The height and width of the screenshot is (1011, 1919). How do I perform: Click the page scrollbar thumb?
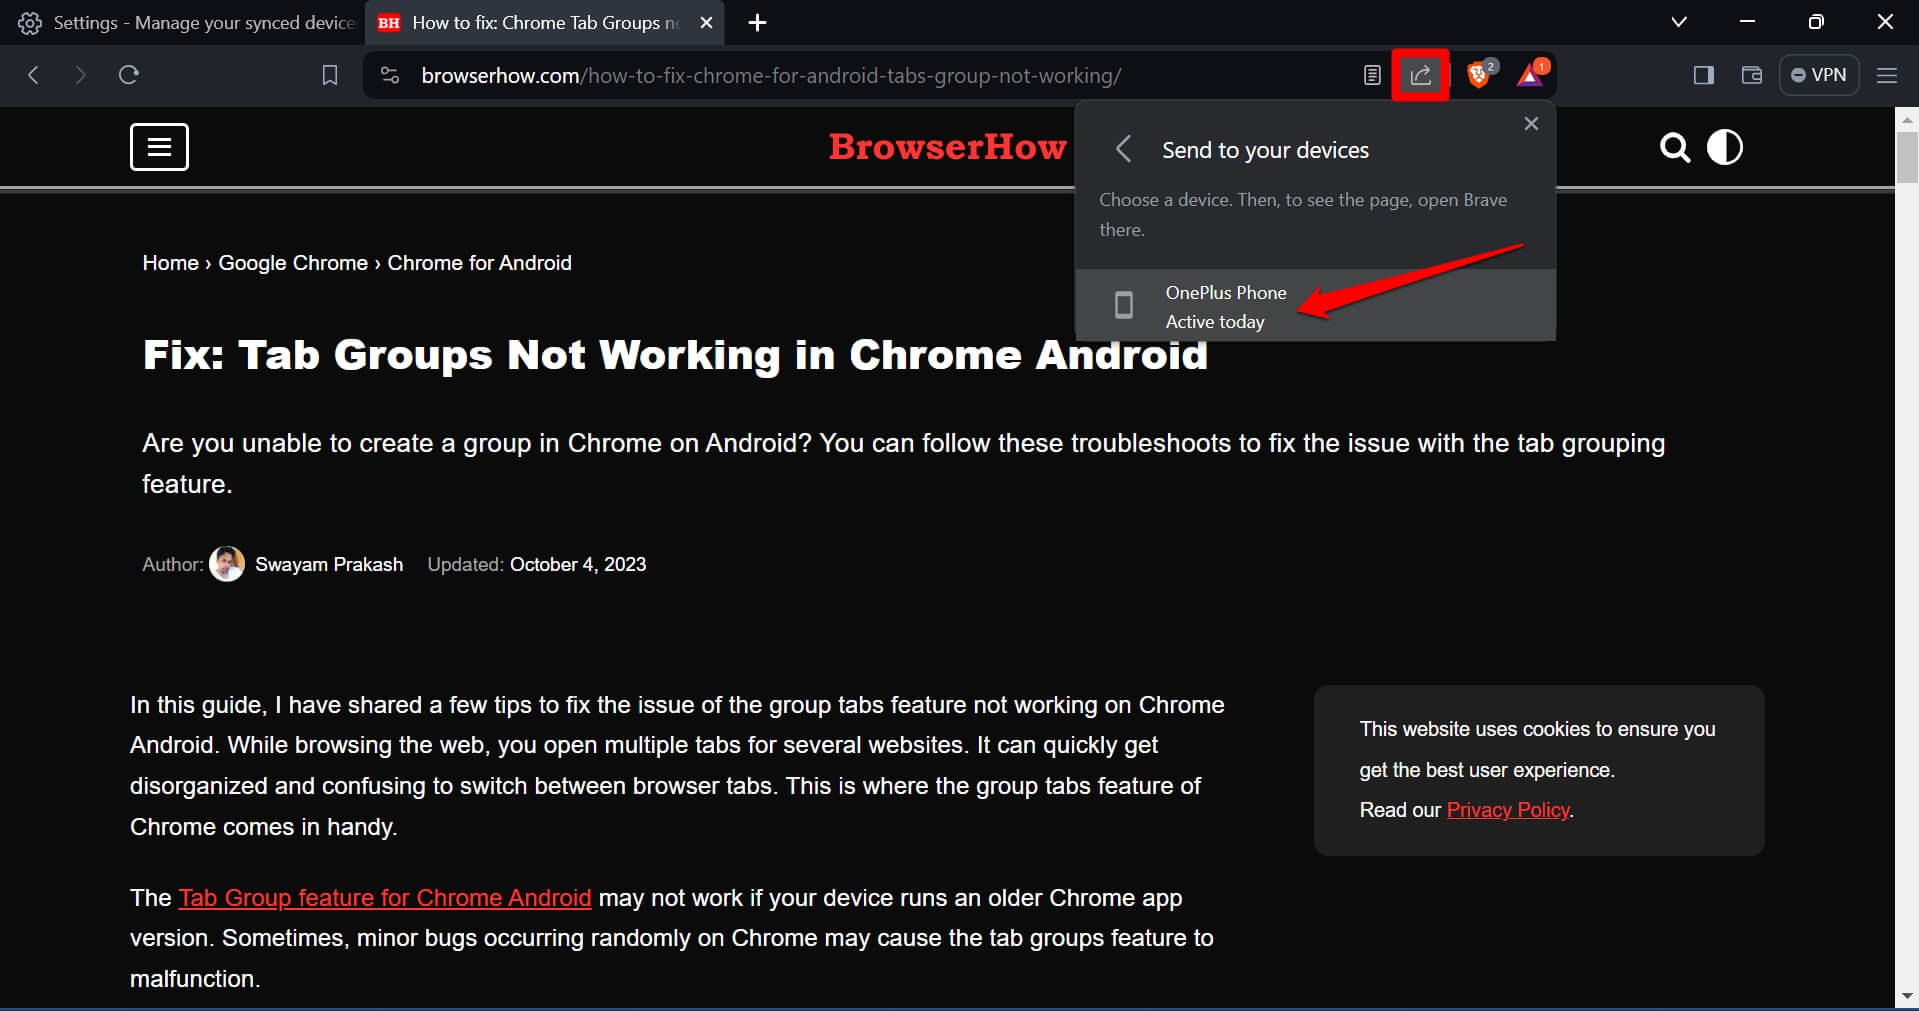1907,156
